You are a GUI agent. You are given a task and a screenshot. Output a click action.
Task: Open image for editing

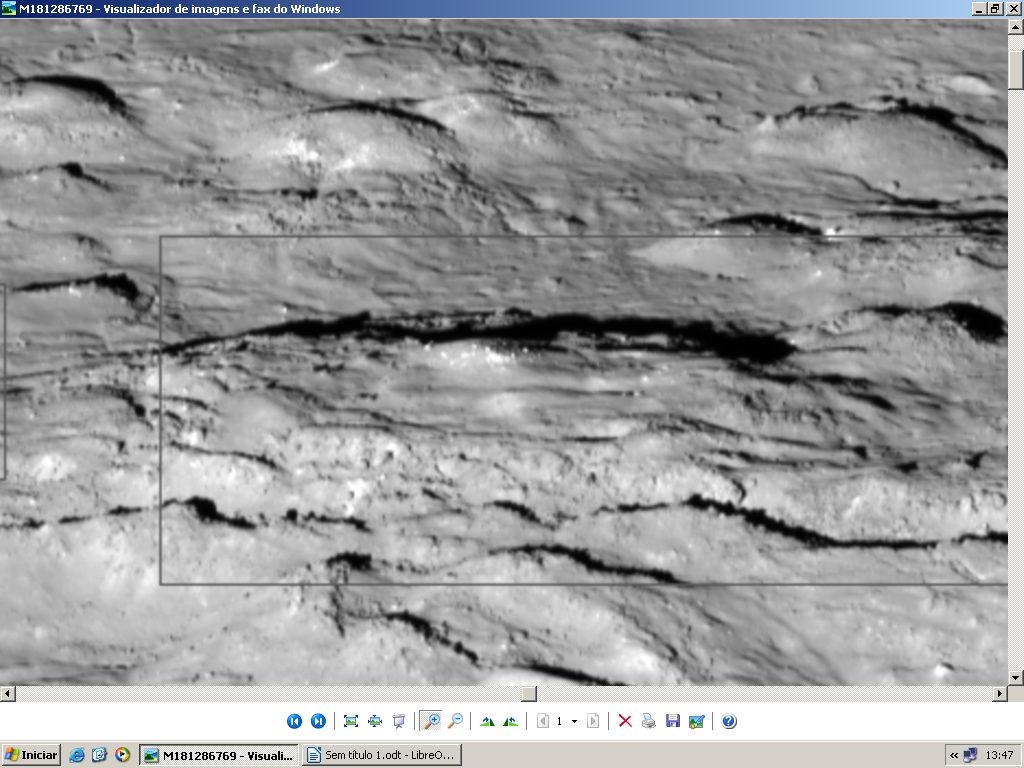[x=697, y=721]
